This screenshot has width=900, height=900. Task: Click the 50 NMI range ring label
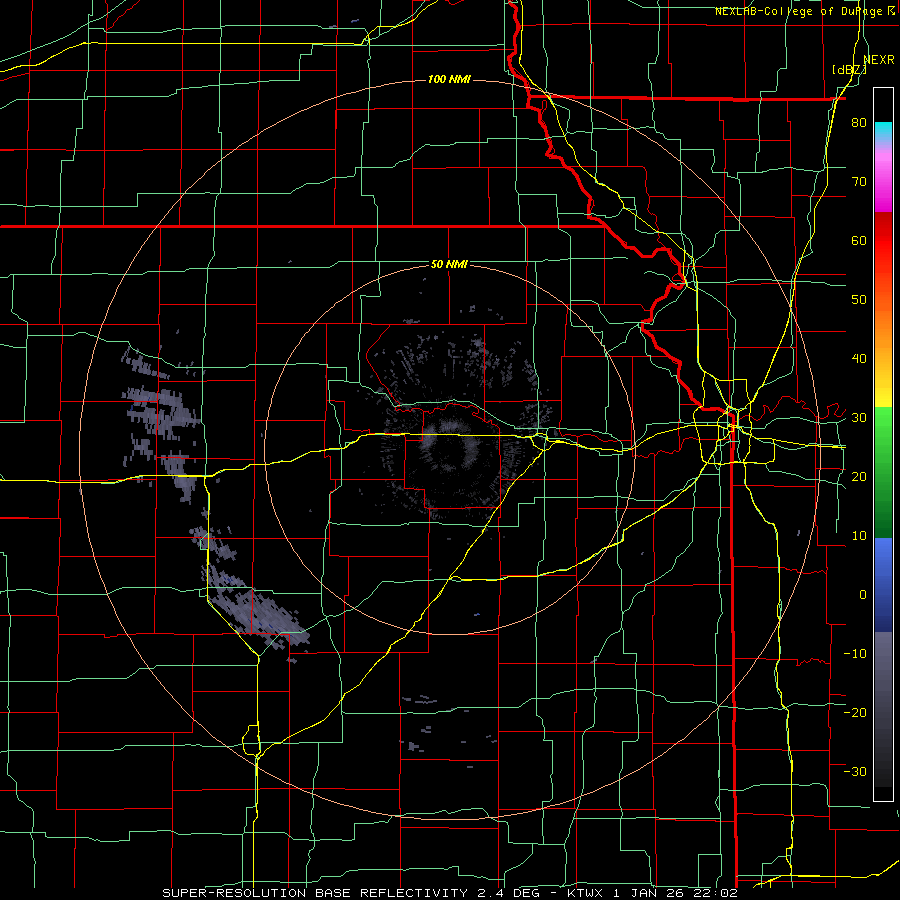[449, 265]
